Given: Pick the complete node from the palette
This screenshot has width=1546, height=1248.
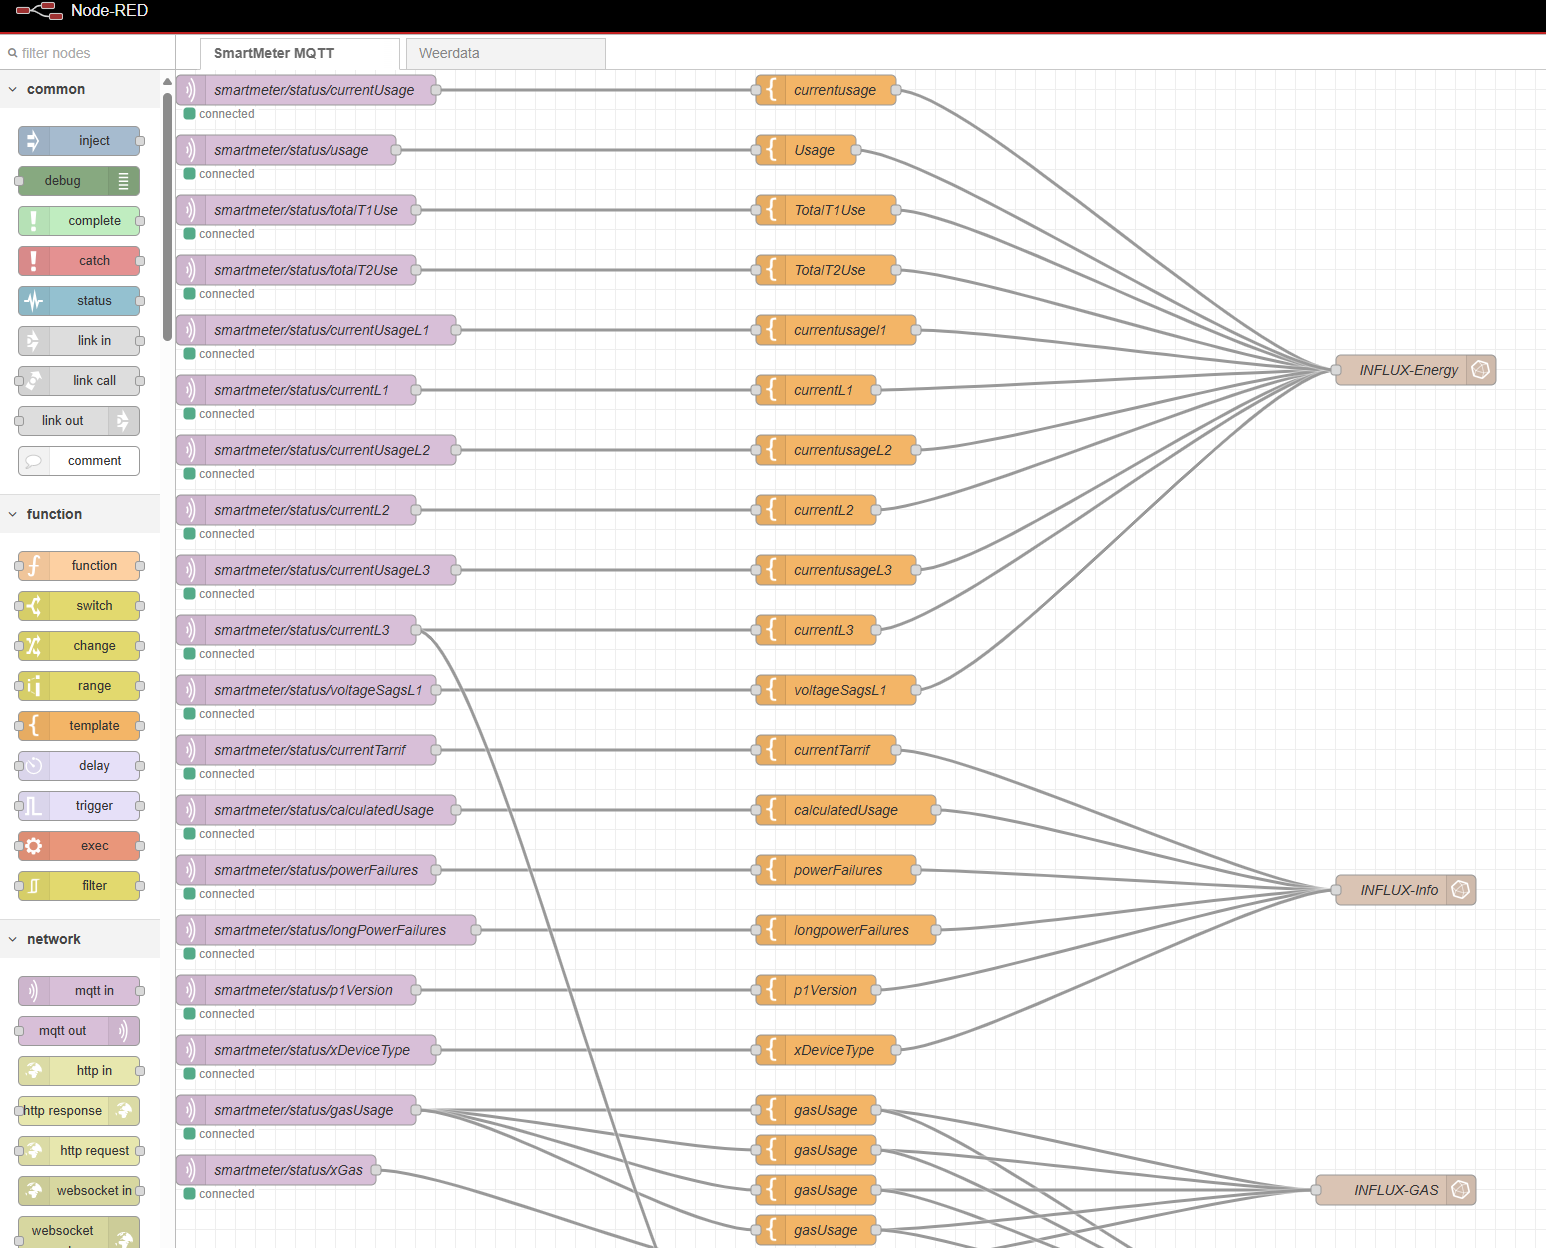Looking at the screenshot, I should tap(79, 221).
